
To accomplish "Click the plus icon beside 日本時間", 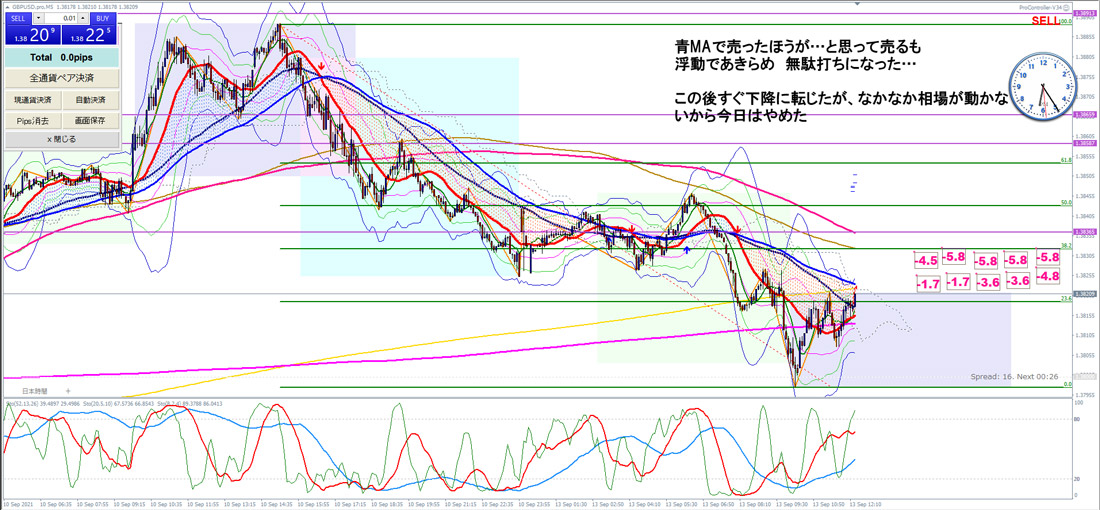I will click(68, 390).
